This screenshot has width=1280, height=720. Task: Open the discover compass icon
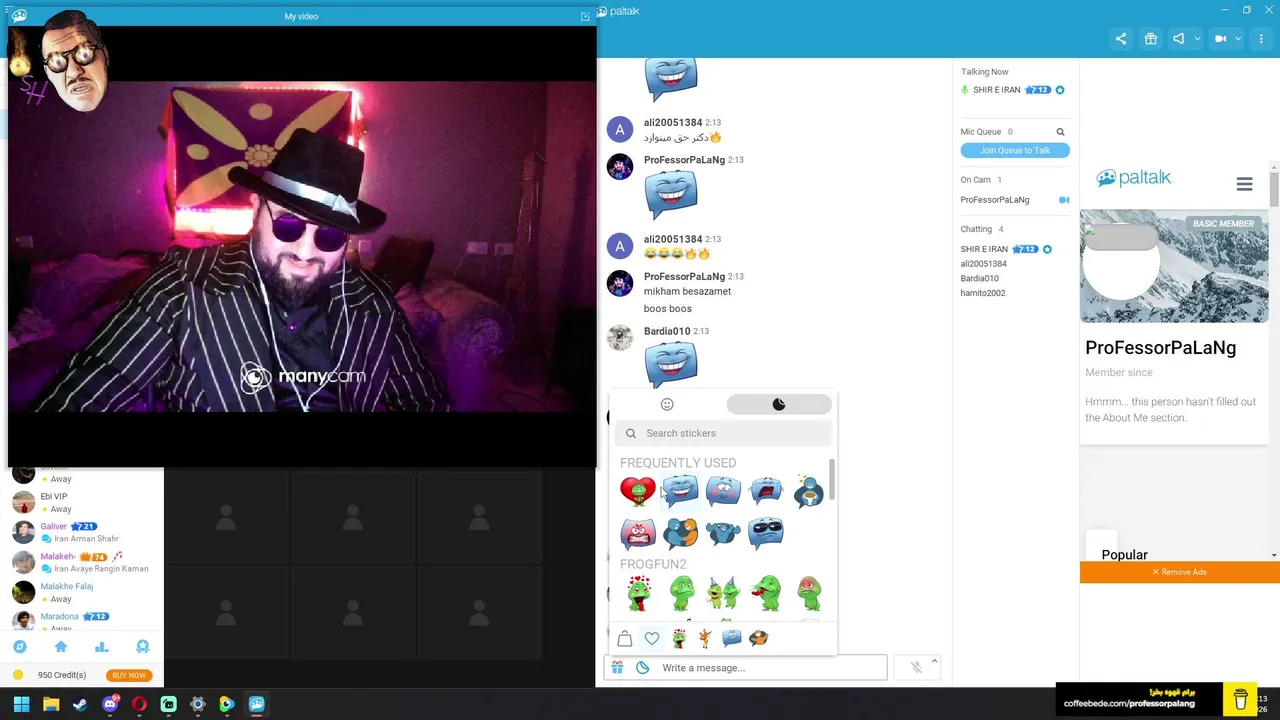[x=20, y=647]
